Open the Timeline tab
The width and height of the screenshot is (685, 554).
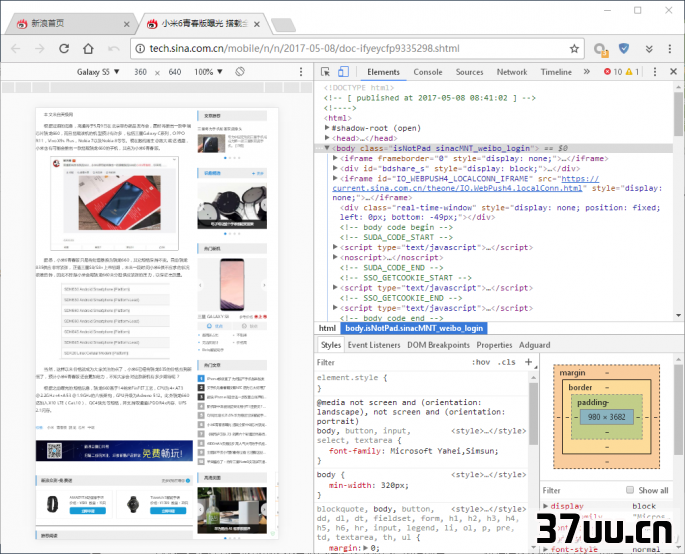click(x=556, y=72)
